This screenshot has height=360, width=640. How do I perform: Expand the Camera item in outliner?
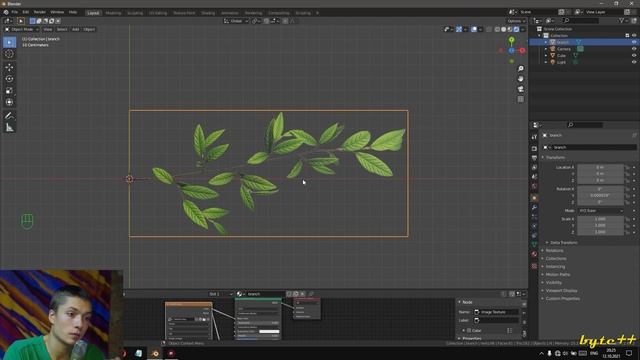pyautogui.click(x=546, y=49)
